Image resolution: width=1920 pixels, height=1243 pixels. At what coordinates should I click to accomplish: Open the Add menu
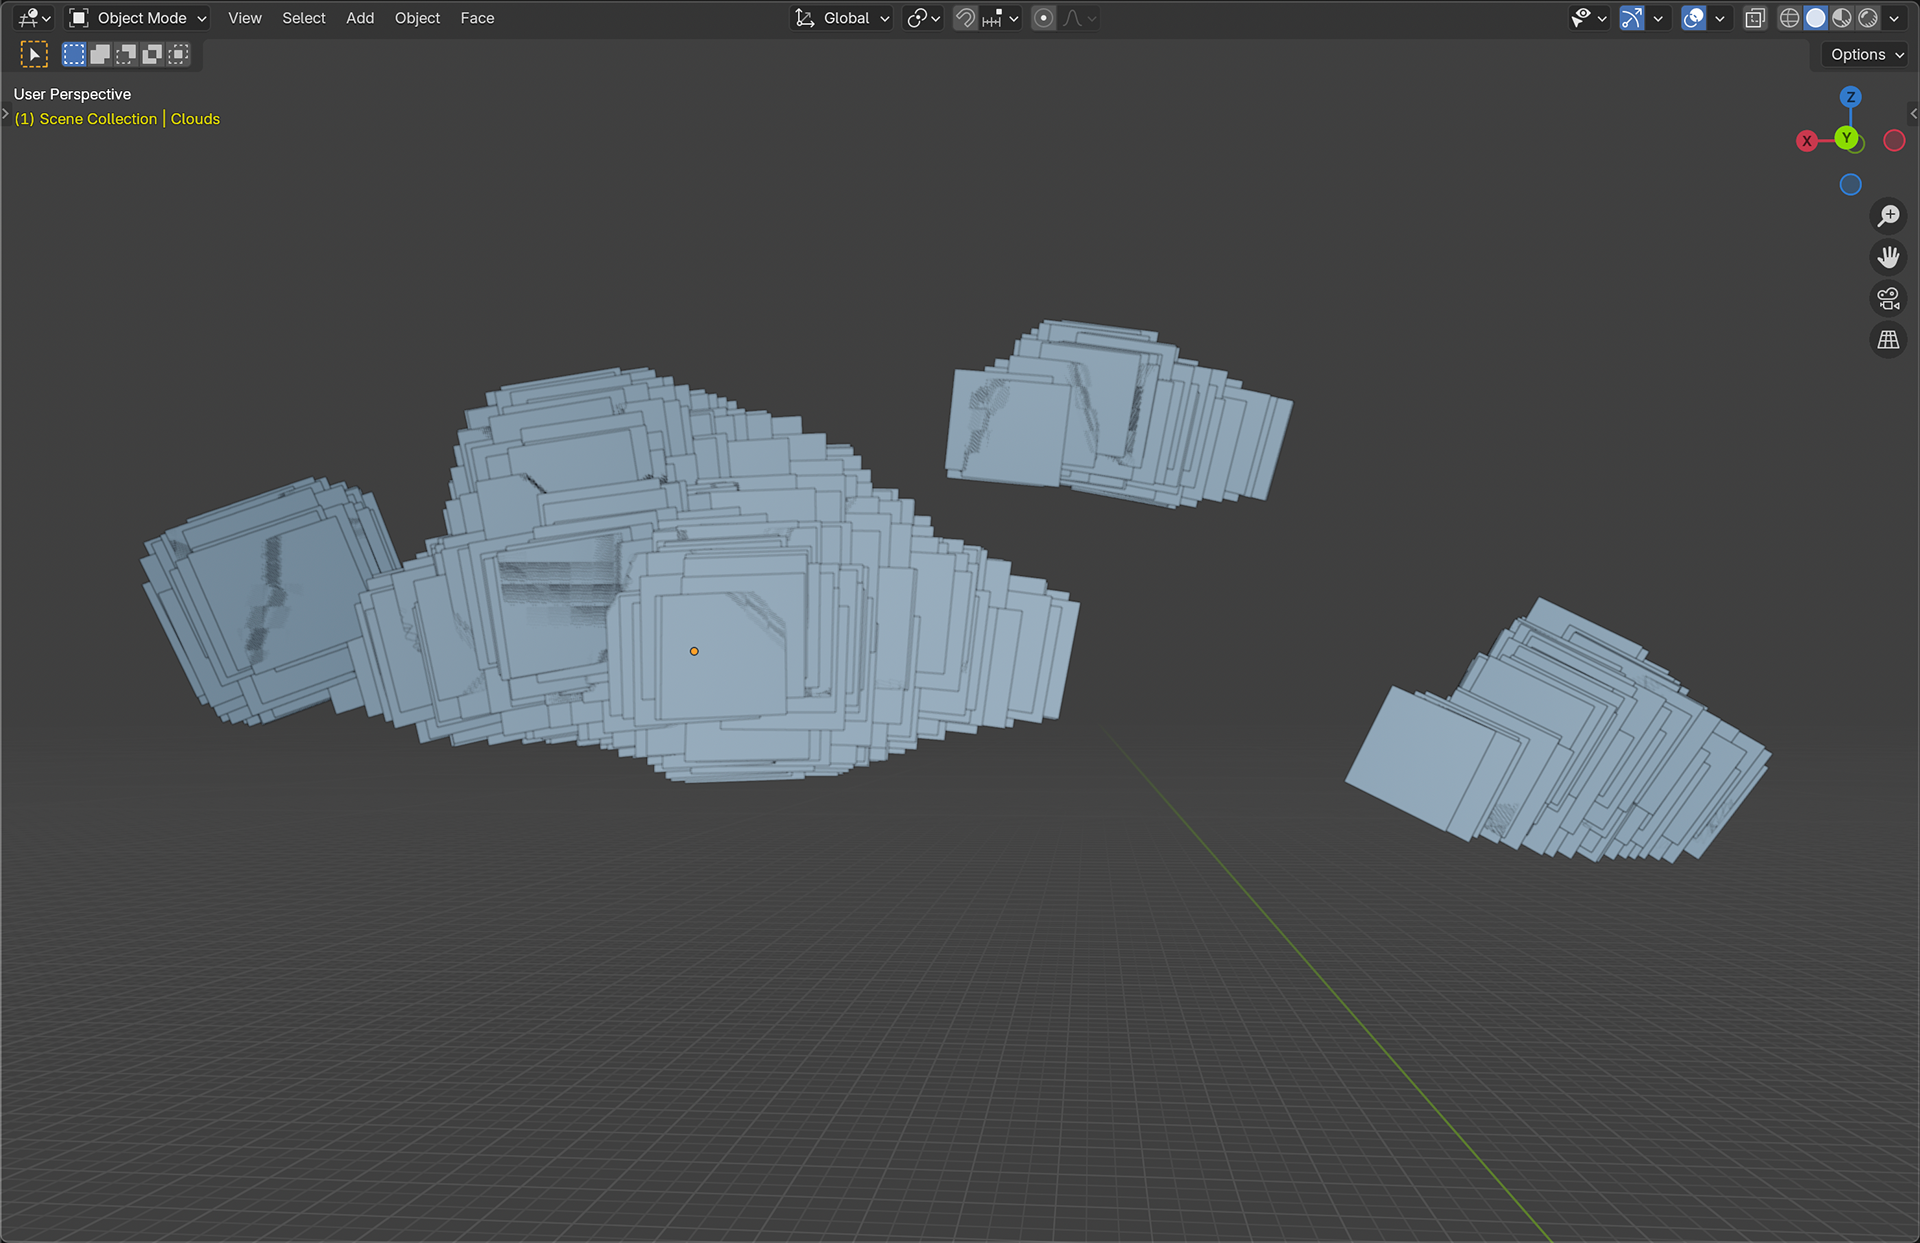coord(360,18)
